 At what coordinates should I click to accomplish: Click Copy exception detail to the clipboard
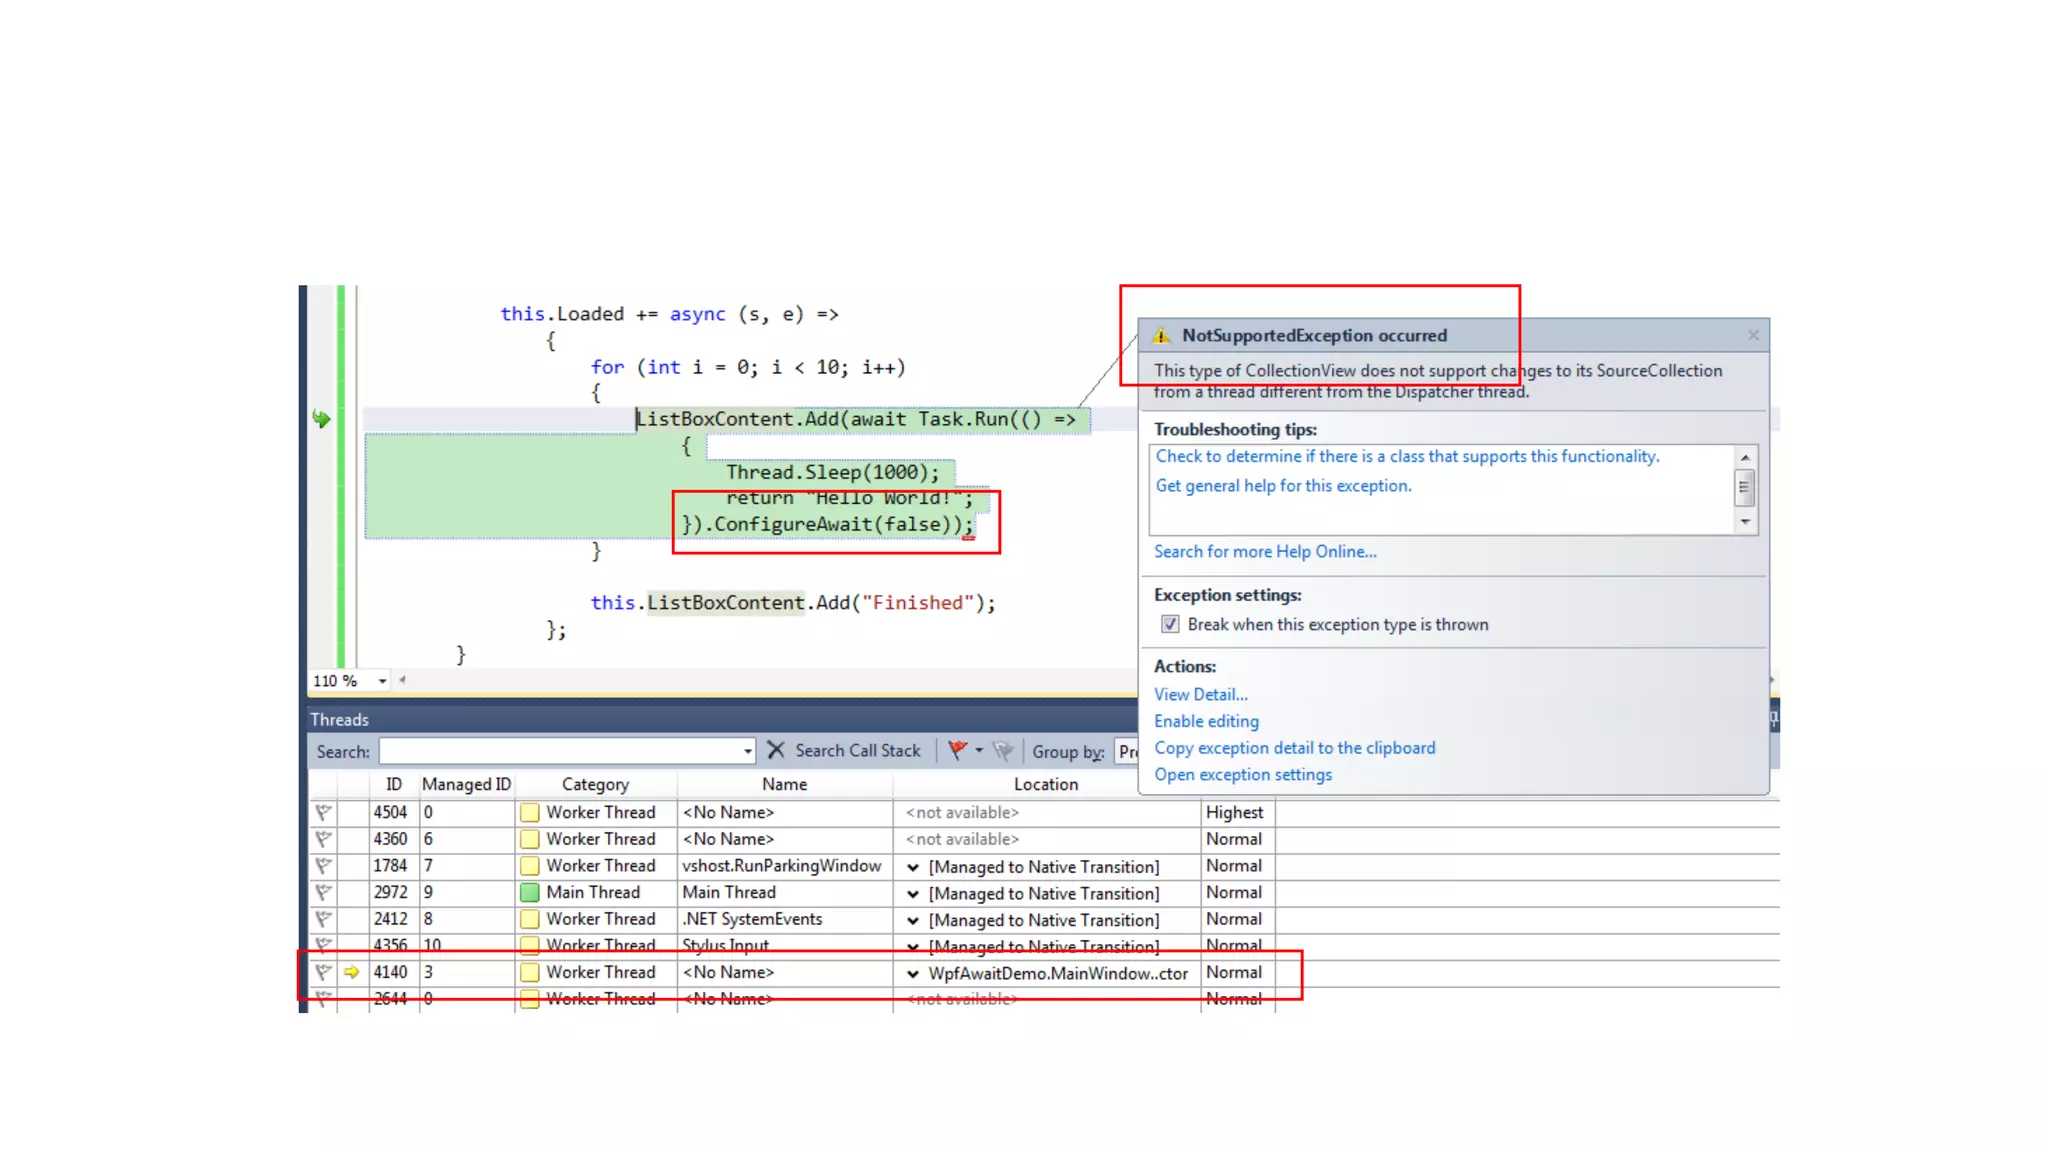click(1294, 748)
